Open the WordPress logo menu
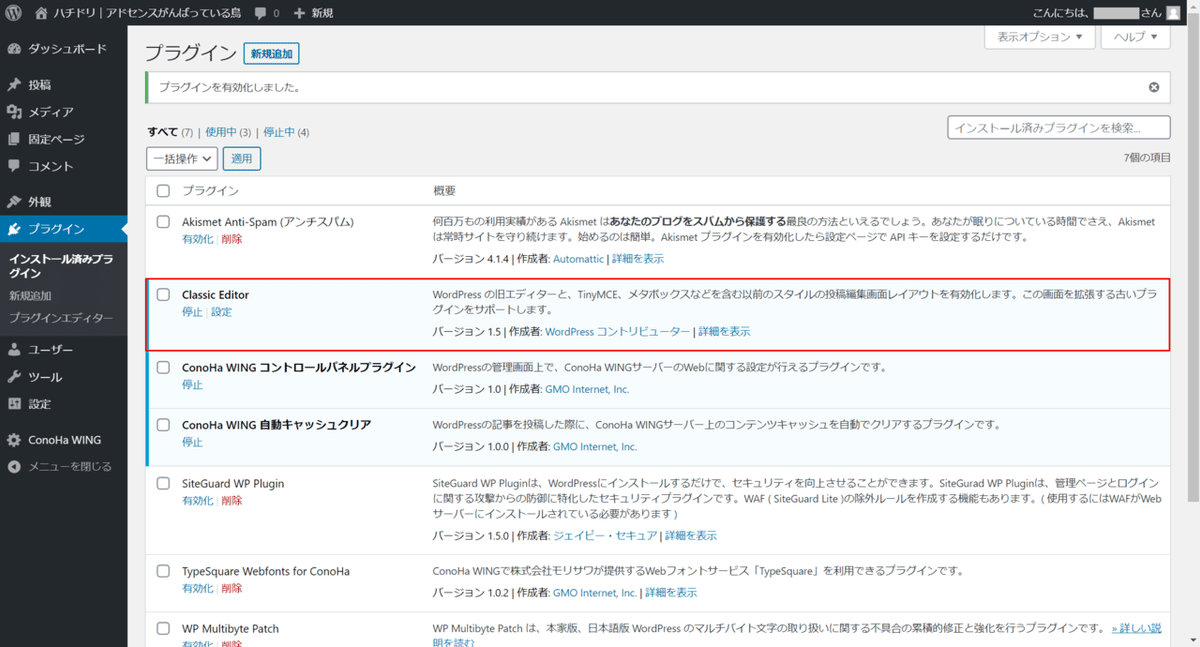The width and height of the screenshot is (1200, 647). pos(14,13)
